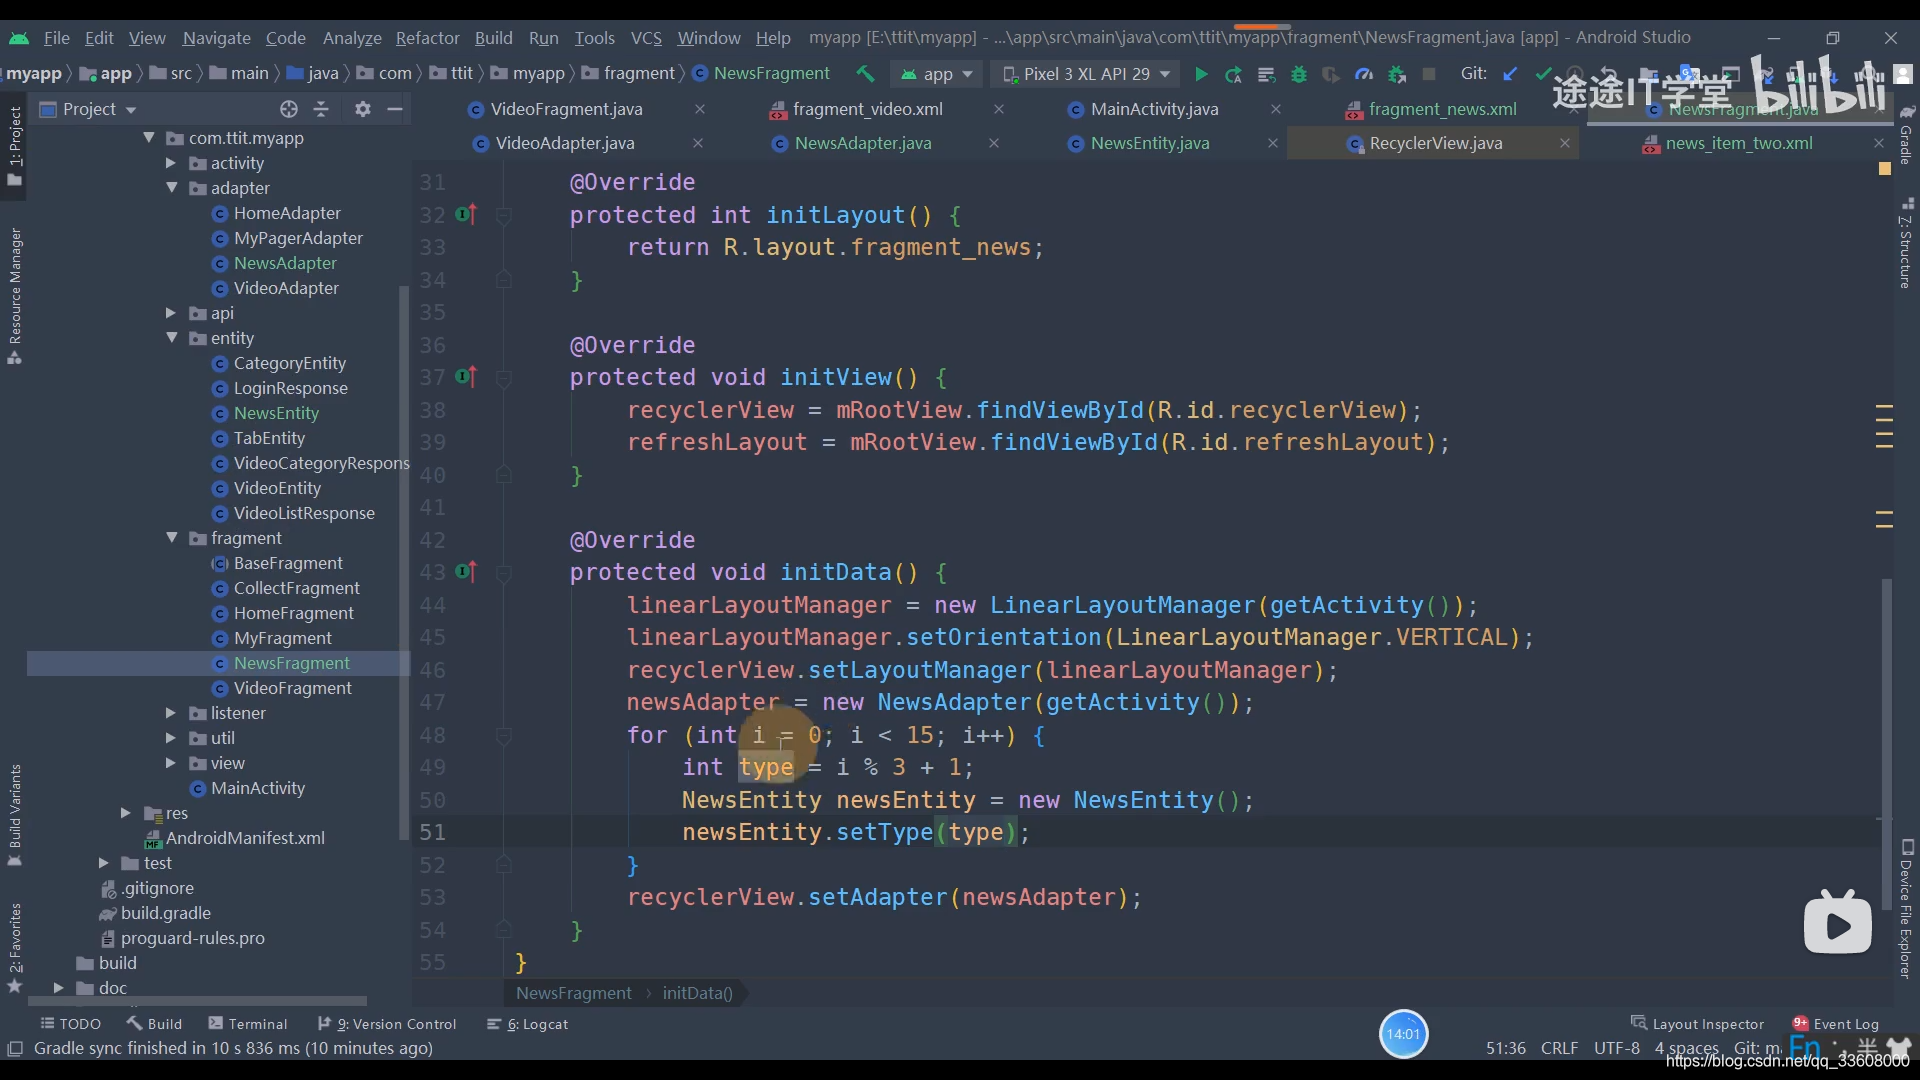
Task: Open the File menu
Action: tap(57, 37)
